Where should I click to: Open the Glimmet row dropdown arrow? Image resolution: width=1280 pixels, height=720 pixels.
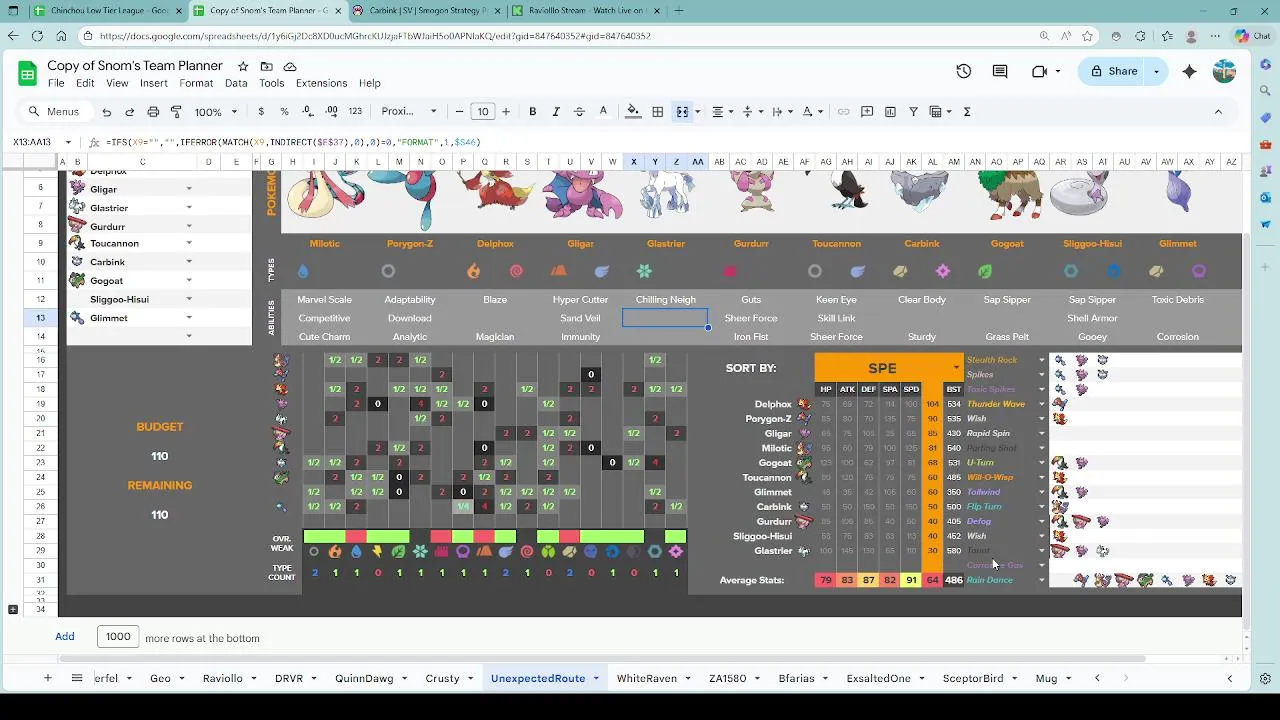[x=189, y=318]
